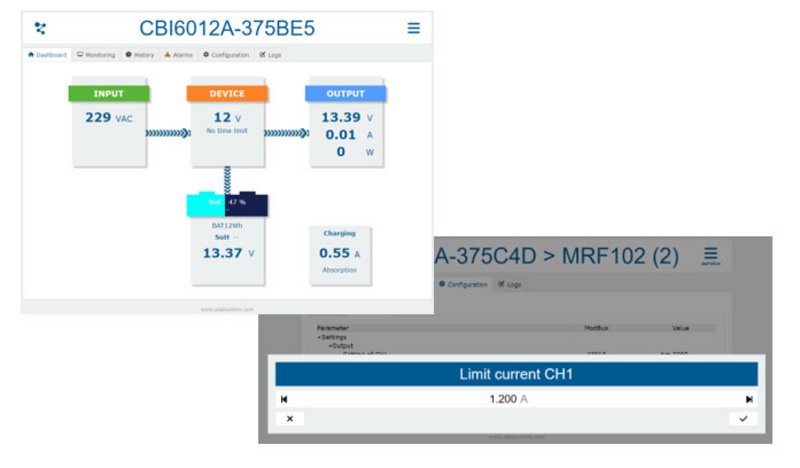Click the network nodes icon beside CBI6012A-375BE5
800x468 pixels.
click(x=40, y=28)
